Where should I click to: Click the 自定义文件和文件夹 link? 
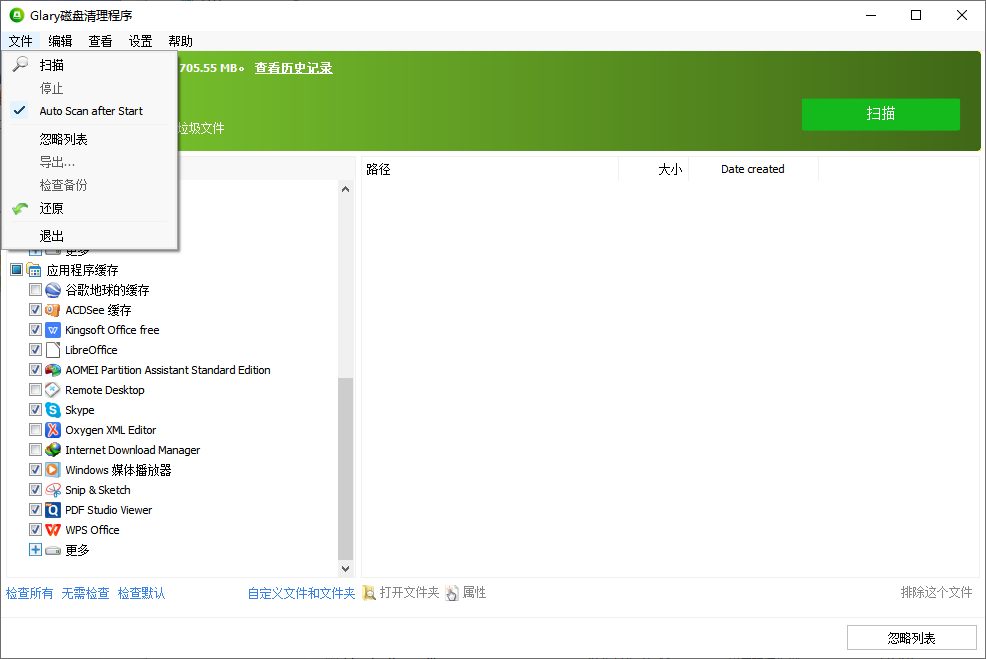coord(301,592)
